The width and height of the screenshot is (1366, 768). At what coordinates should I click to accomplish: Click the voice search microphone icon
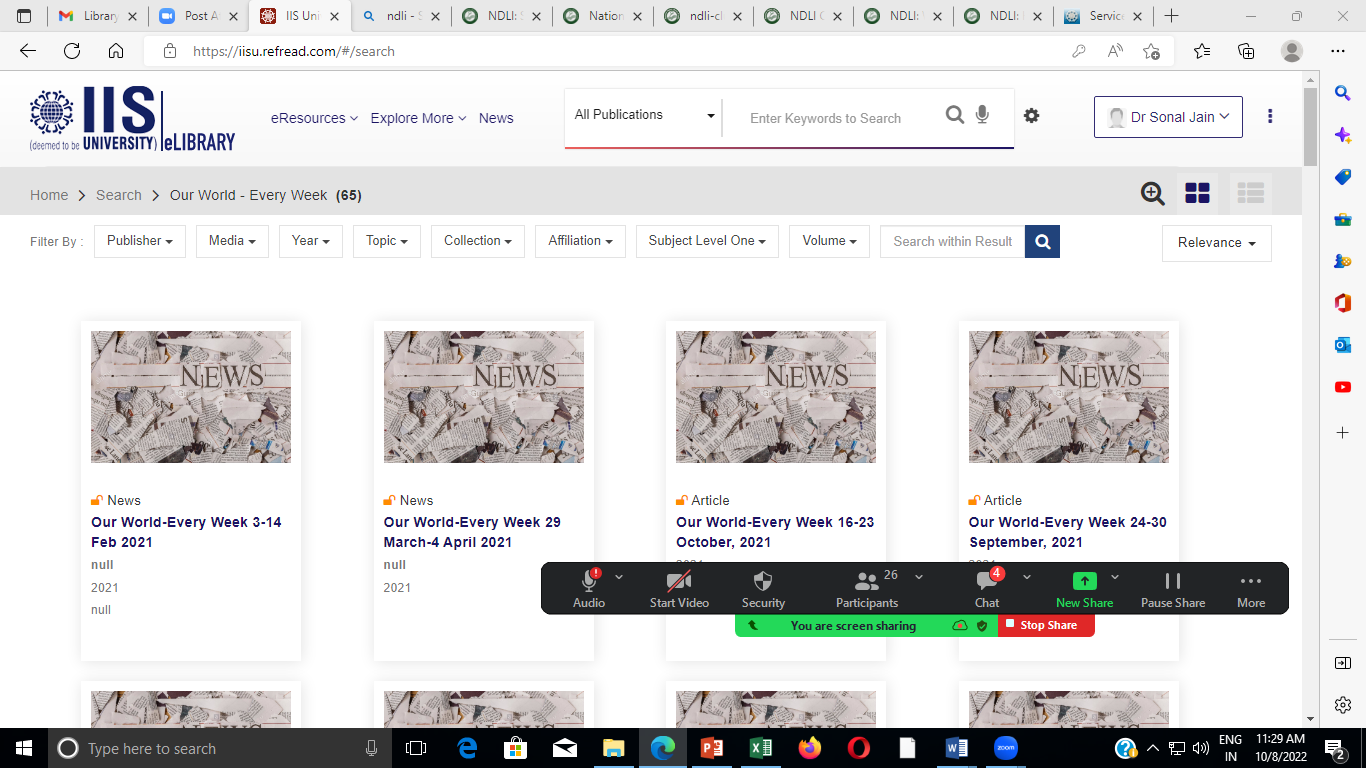[x=982, y=116]
